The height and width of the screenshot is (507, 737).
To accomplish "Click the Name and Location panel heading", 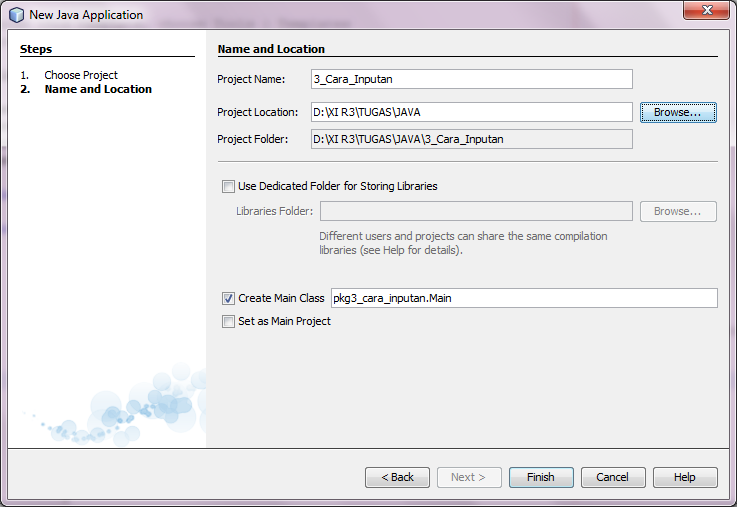I will click(x=271, y=49).
